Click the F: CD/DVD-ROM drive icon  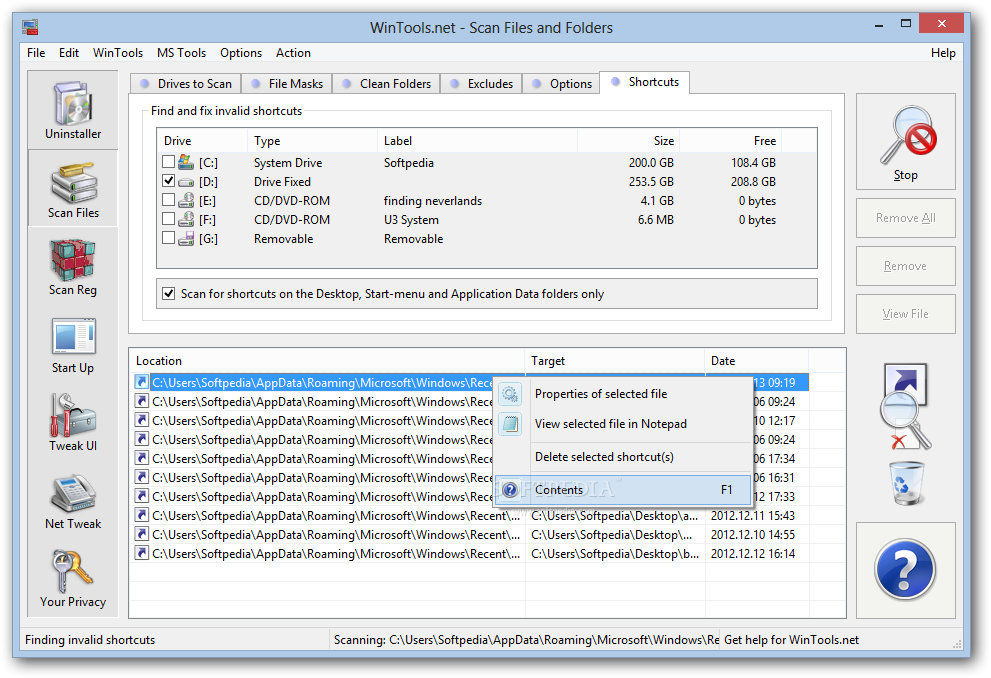click(x=186, y=219)
